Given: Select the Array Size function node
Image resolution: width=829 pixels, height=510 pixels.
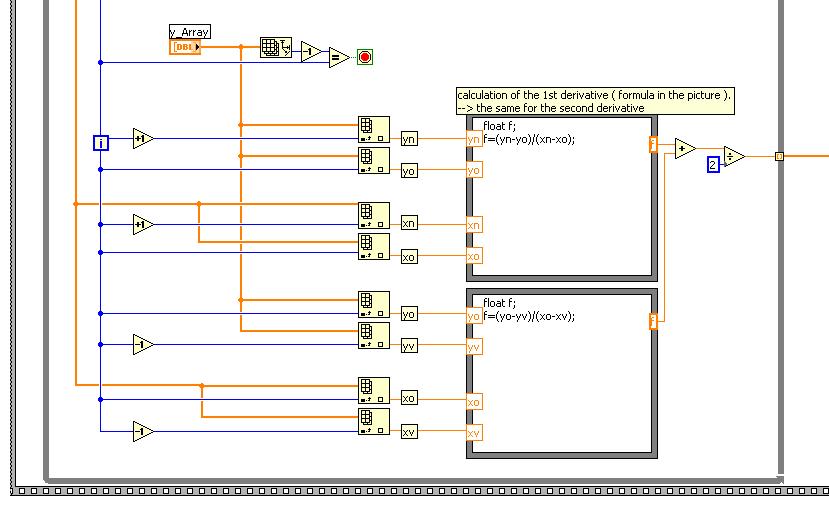Looking at the screenshot, I should pos(275,48).
